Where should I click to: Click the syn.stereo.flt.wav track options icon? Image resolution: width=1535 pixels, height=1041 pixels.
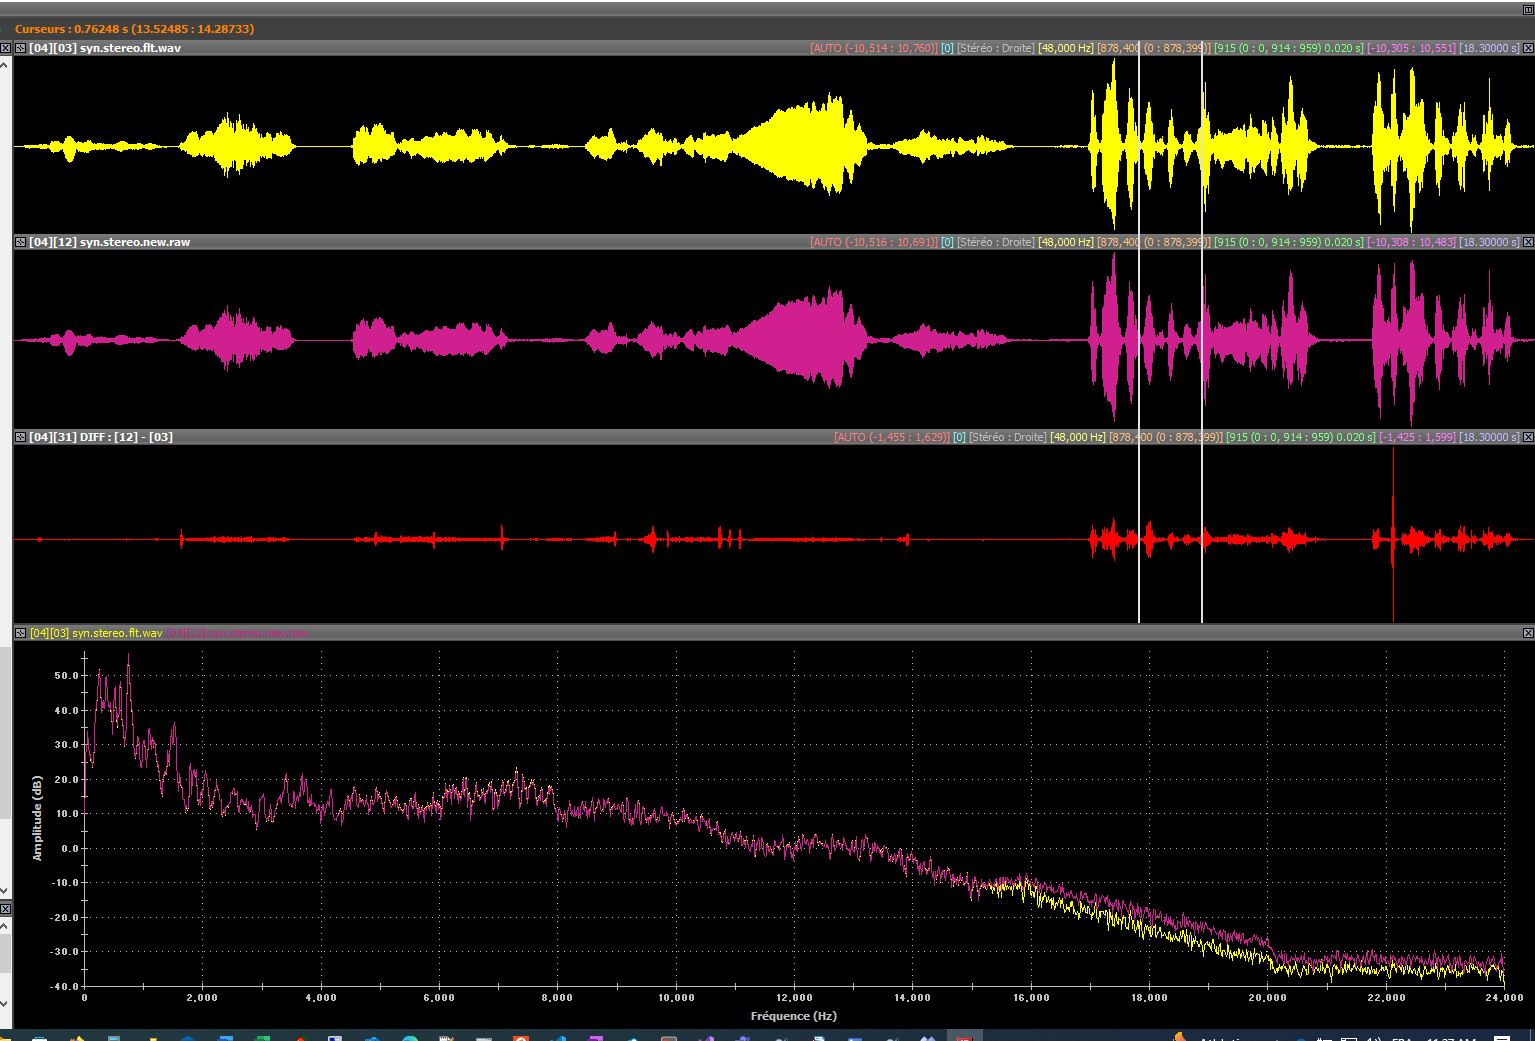(x=20, y=48)
